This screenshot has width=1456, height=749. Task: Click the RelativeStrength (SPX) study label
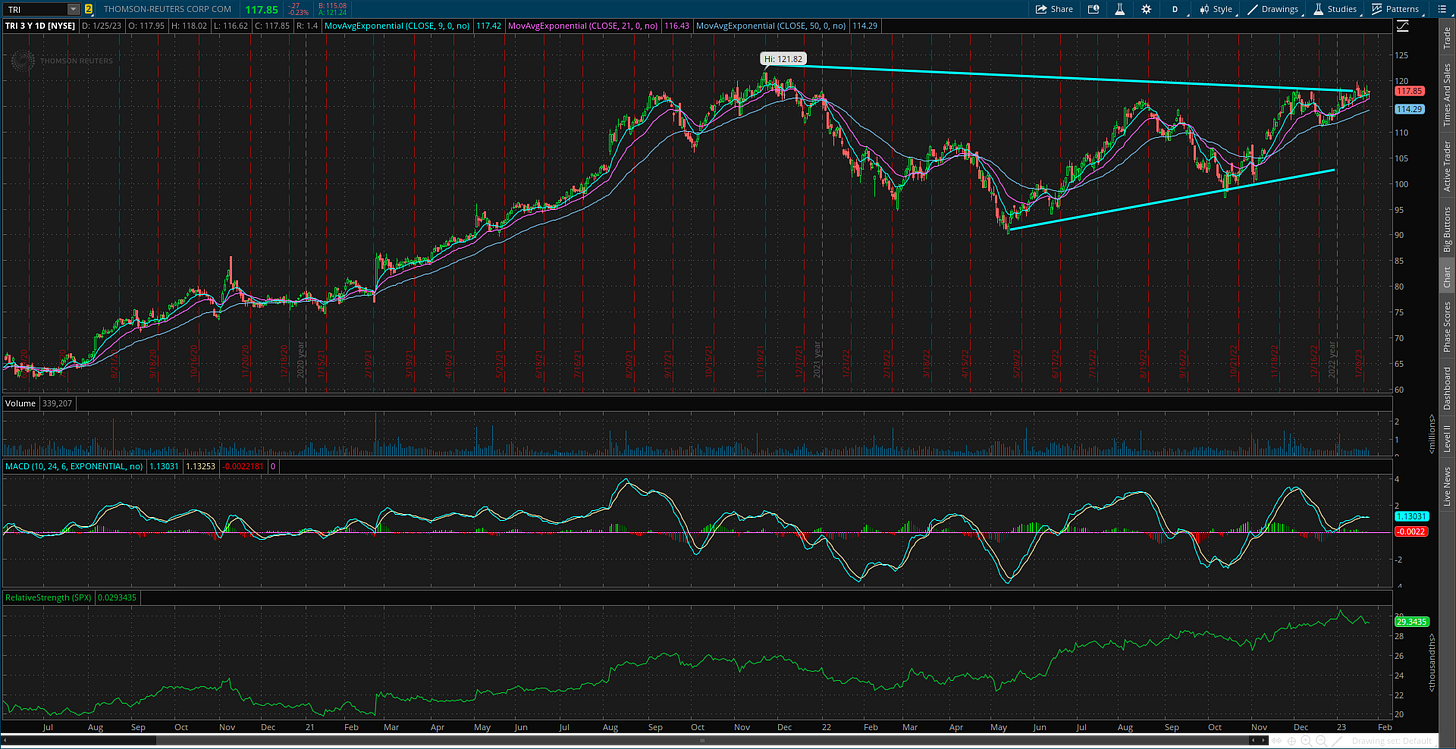47,597
